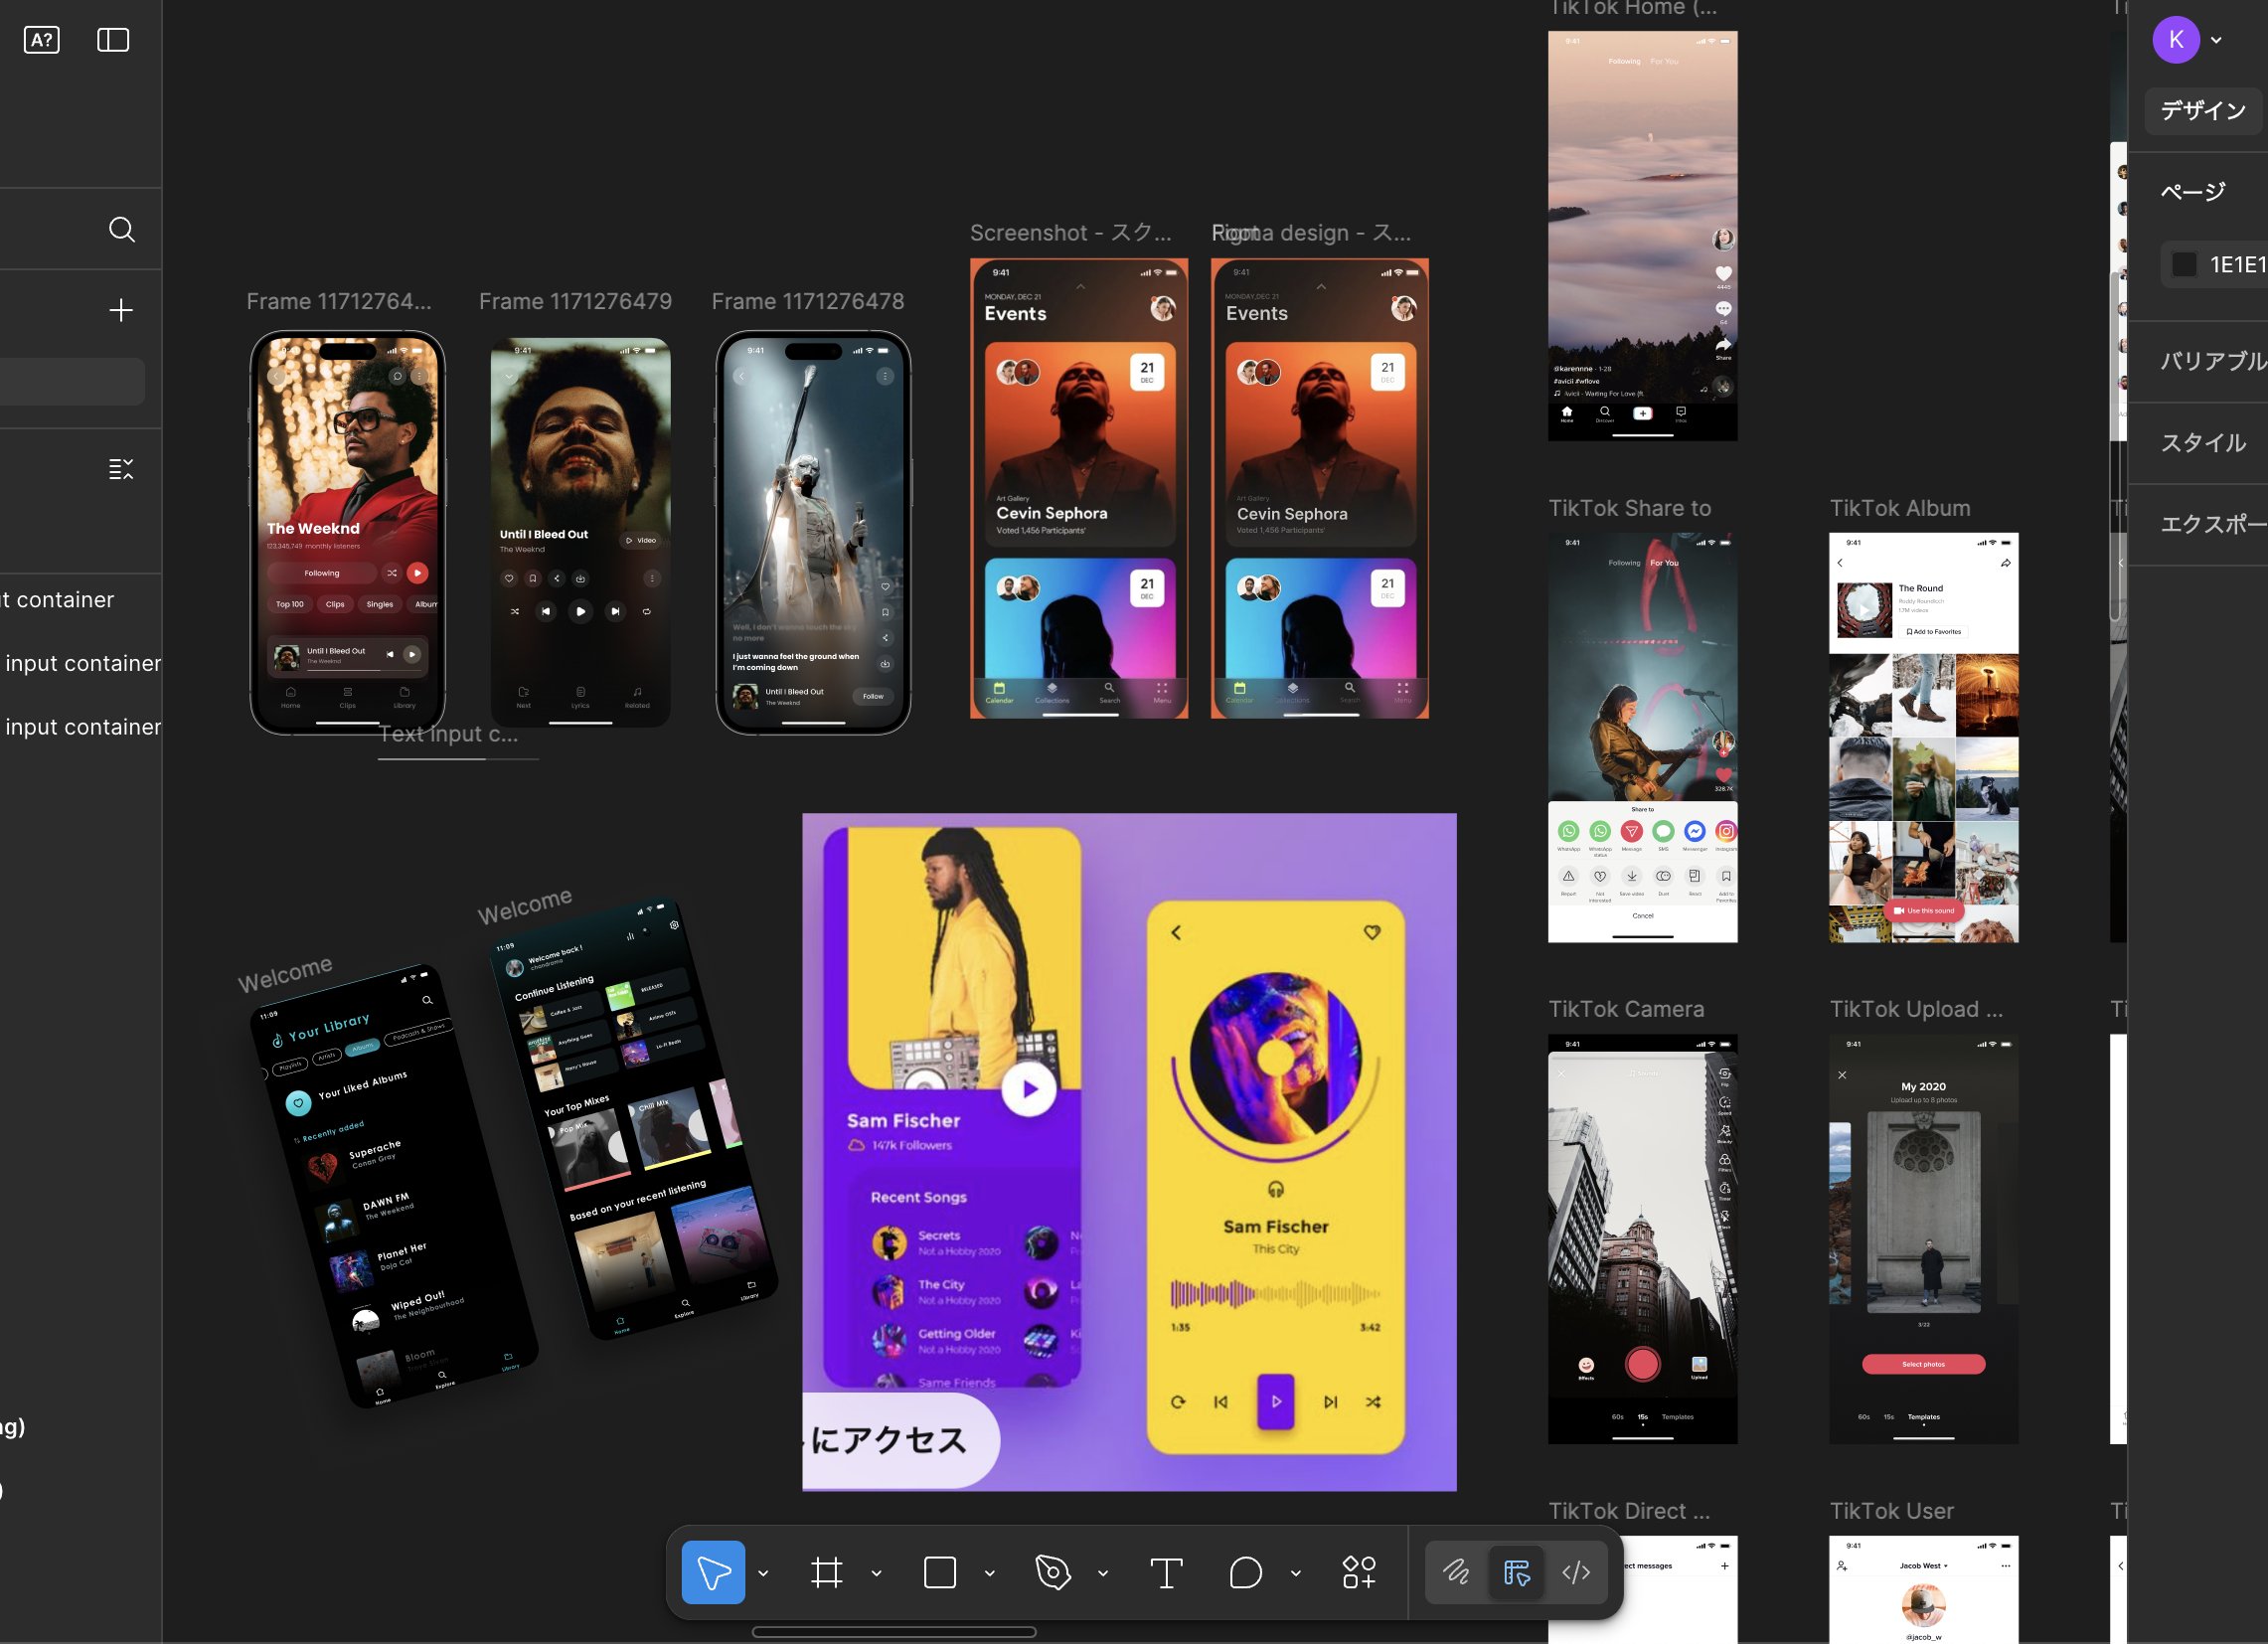Select the 'TikTok Upload ...' frame label
This screenshot has width=2268, height=1644.
[1915, 1009]
